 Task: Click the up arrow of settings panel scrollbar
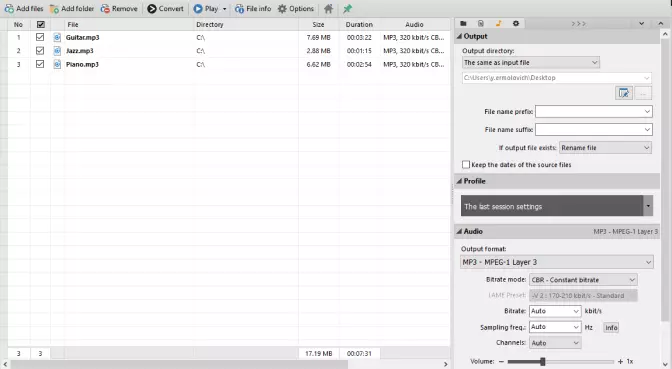click(665, 34)
